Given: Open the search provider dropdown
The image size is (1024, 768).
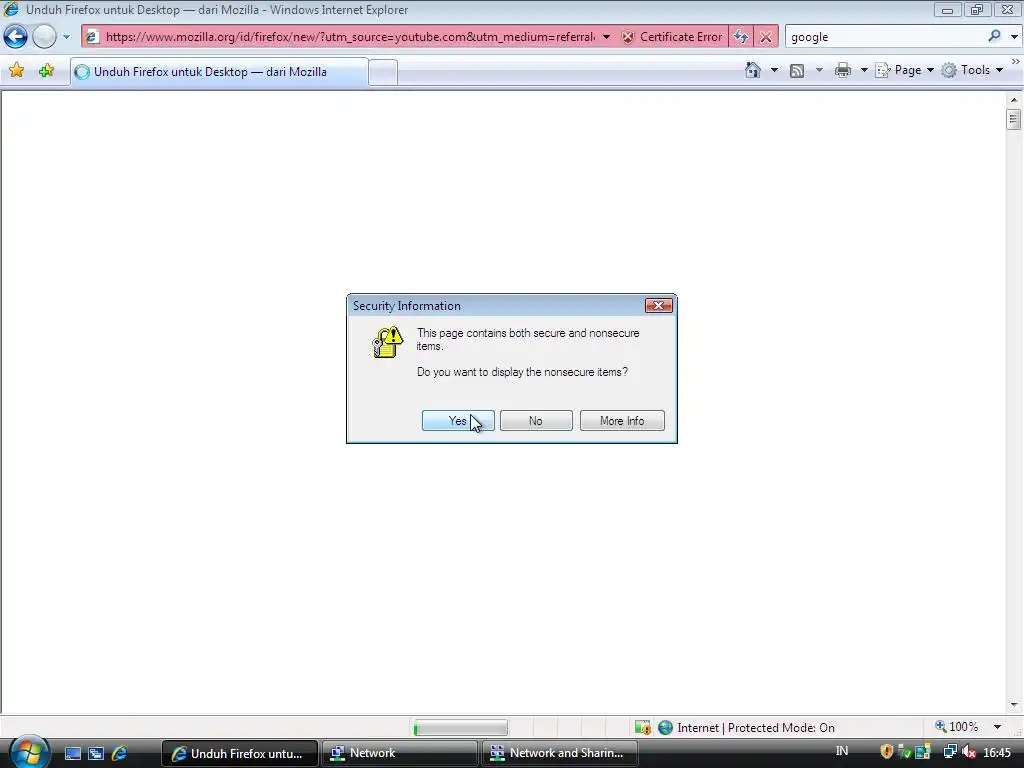Looking at the screenshot, I should click(1014, 37).
